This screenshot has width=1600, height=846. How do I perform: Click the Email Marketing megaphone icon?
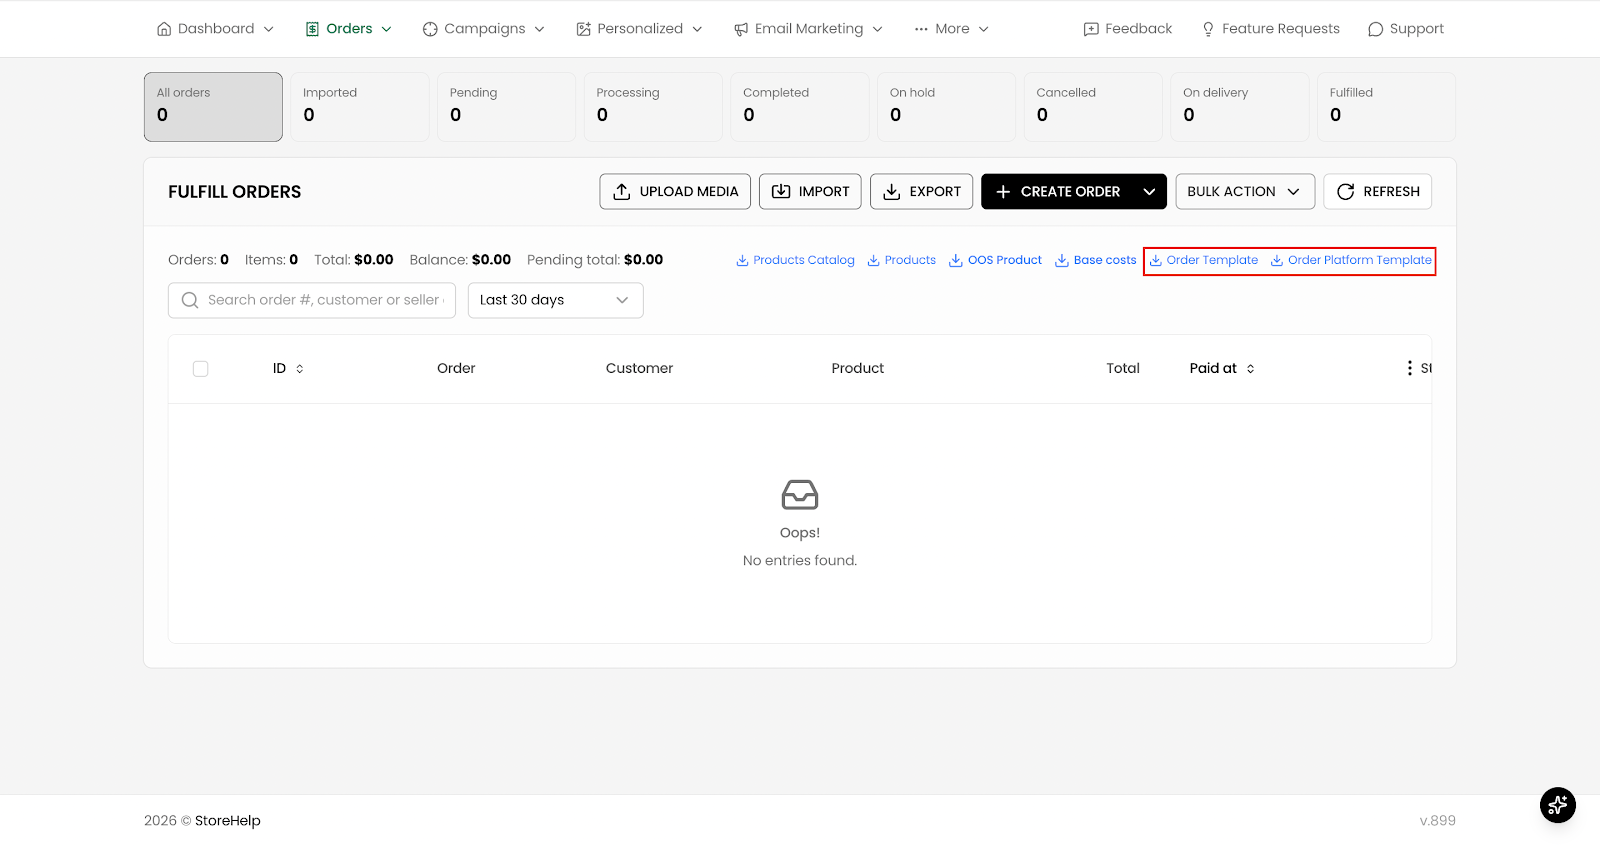coord(741,29)
